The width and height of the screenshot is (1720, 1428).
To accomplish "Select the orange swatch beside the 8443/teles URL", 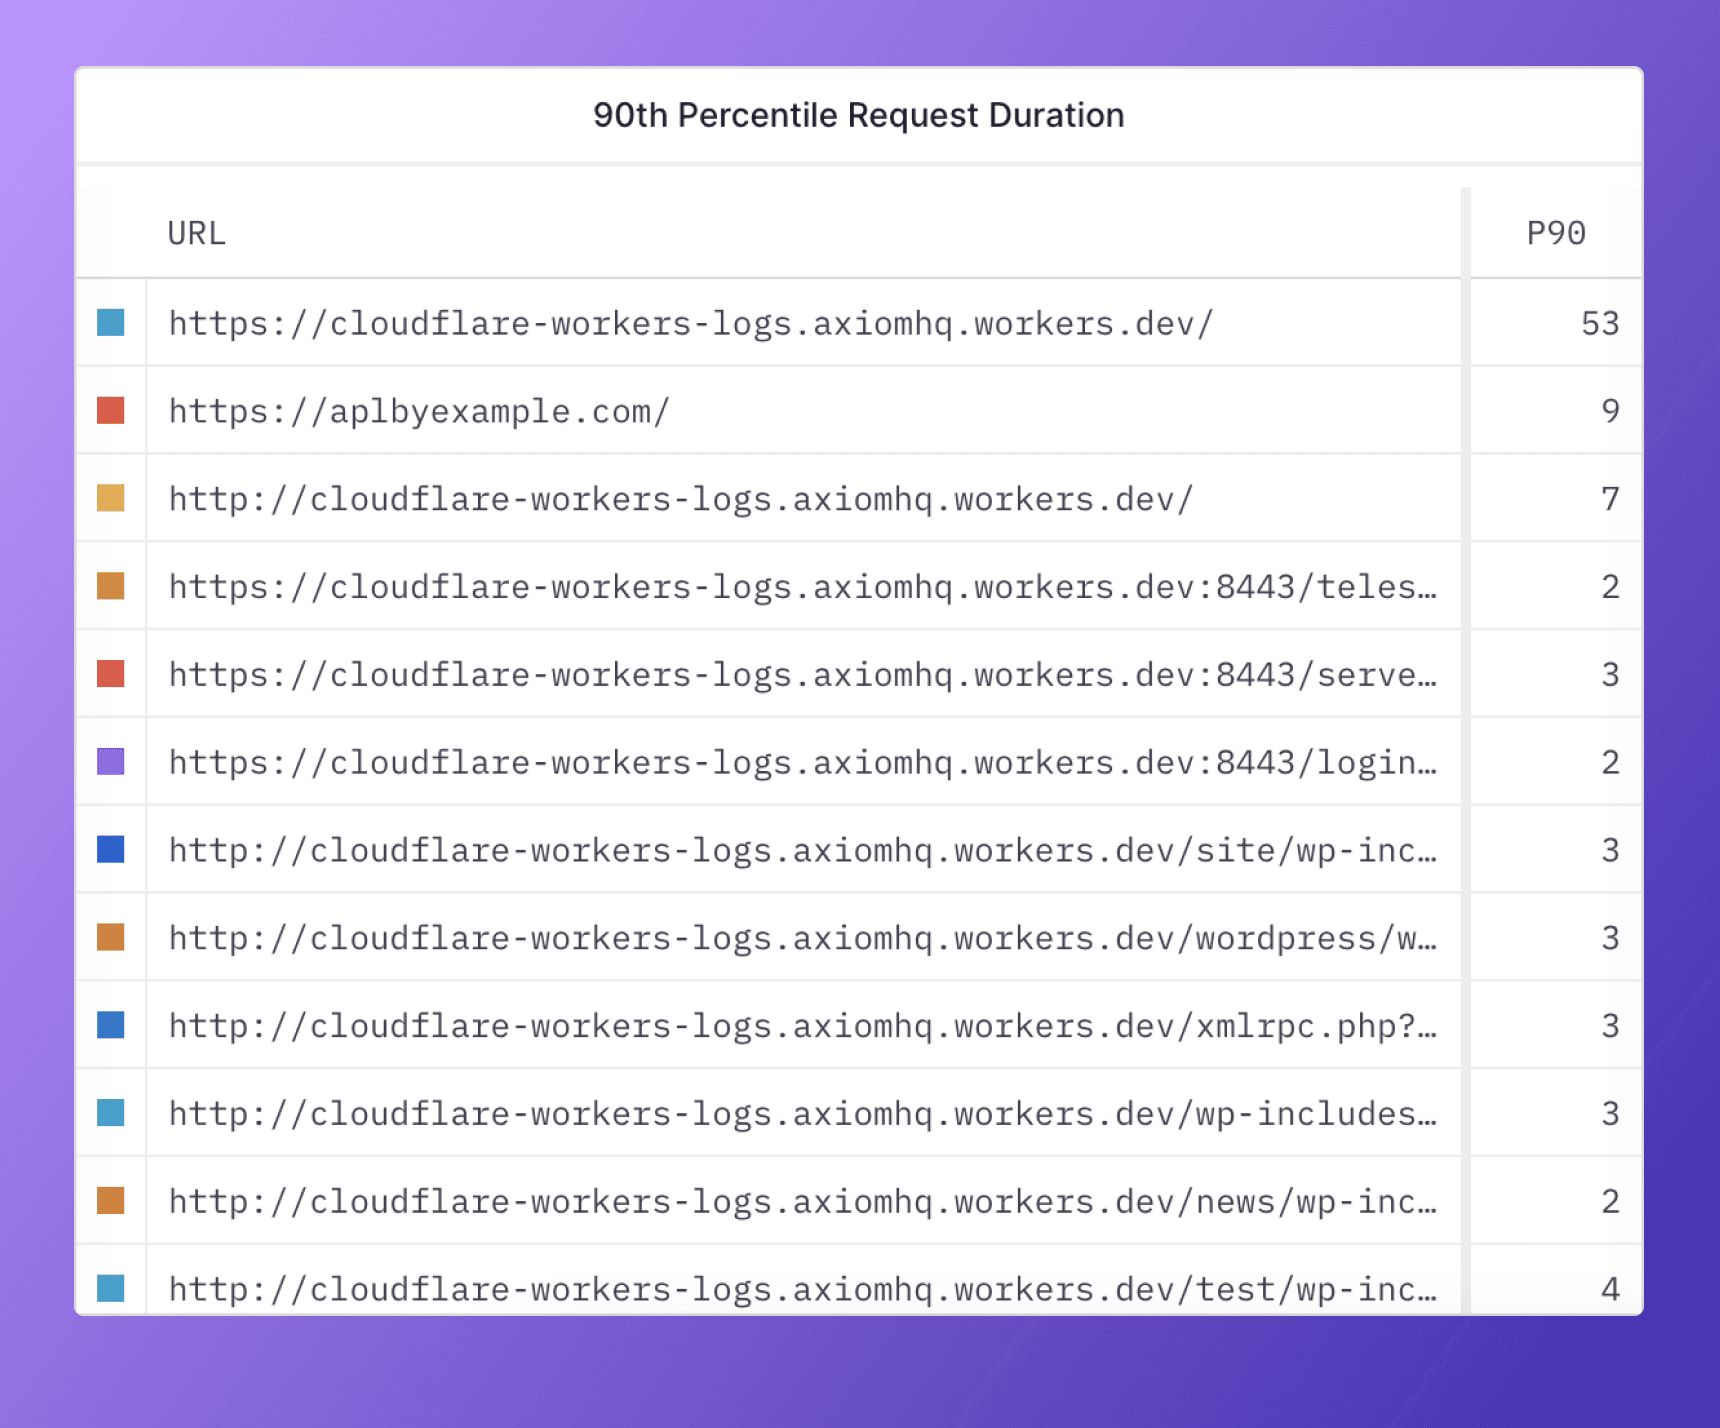I will pyautogui.click(x=111, y=586).
